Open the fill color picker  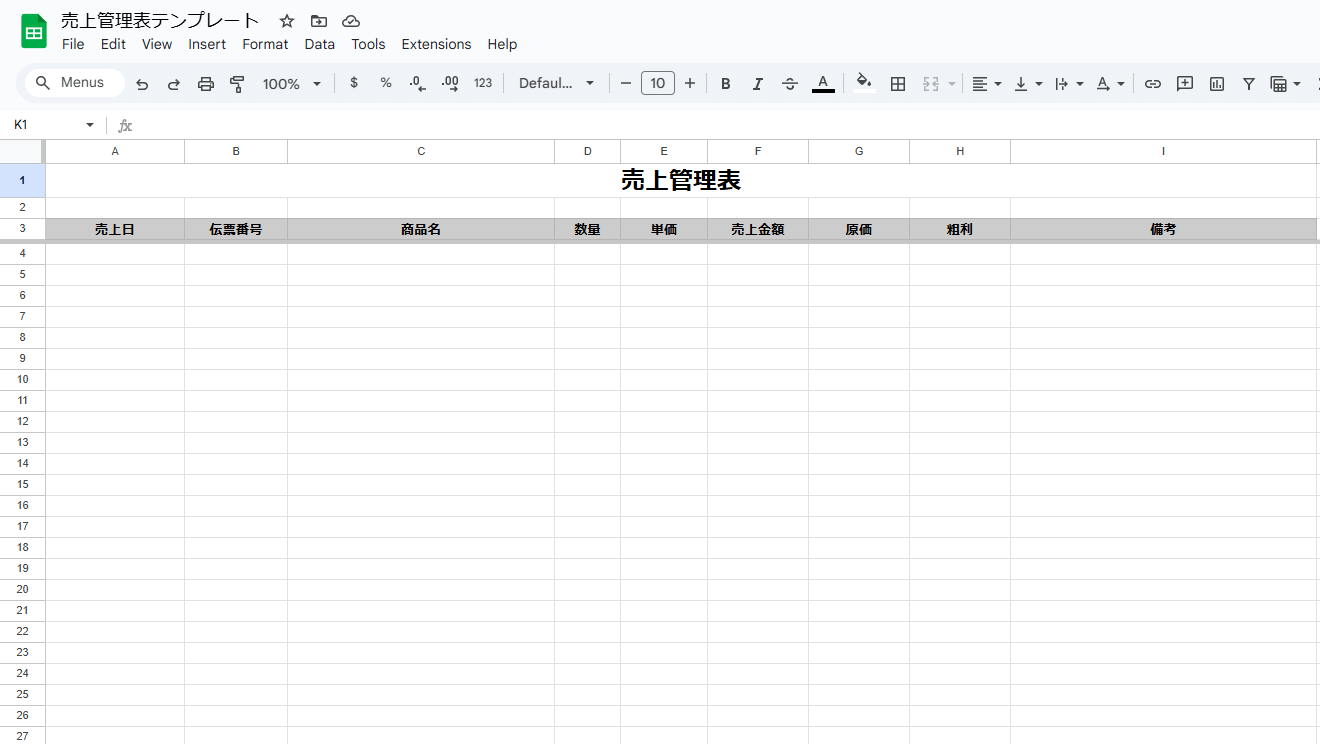(x=864, y=84)
